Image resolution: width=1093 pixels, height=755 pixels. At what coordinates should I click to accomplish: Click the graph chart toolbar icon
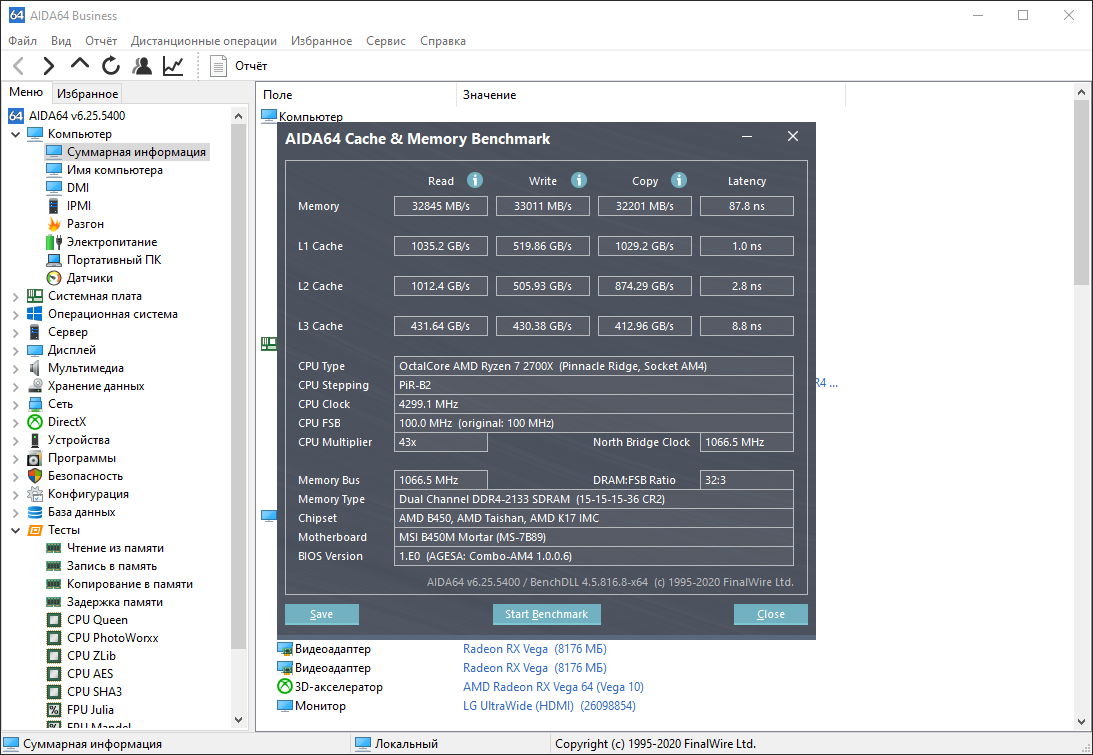pos(173,66)
